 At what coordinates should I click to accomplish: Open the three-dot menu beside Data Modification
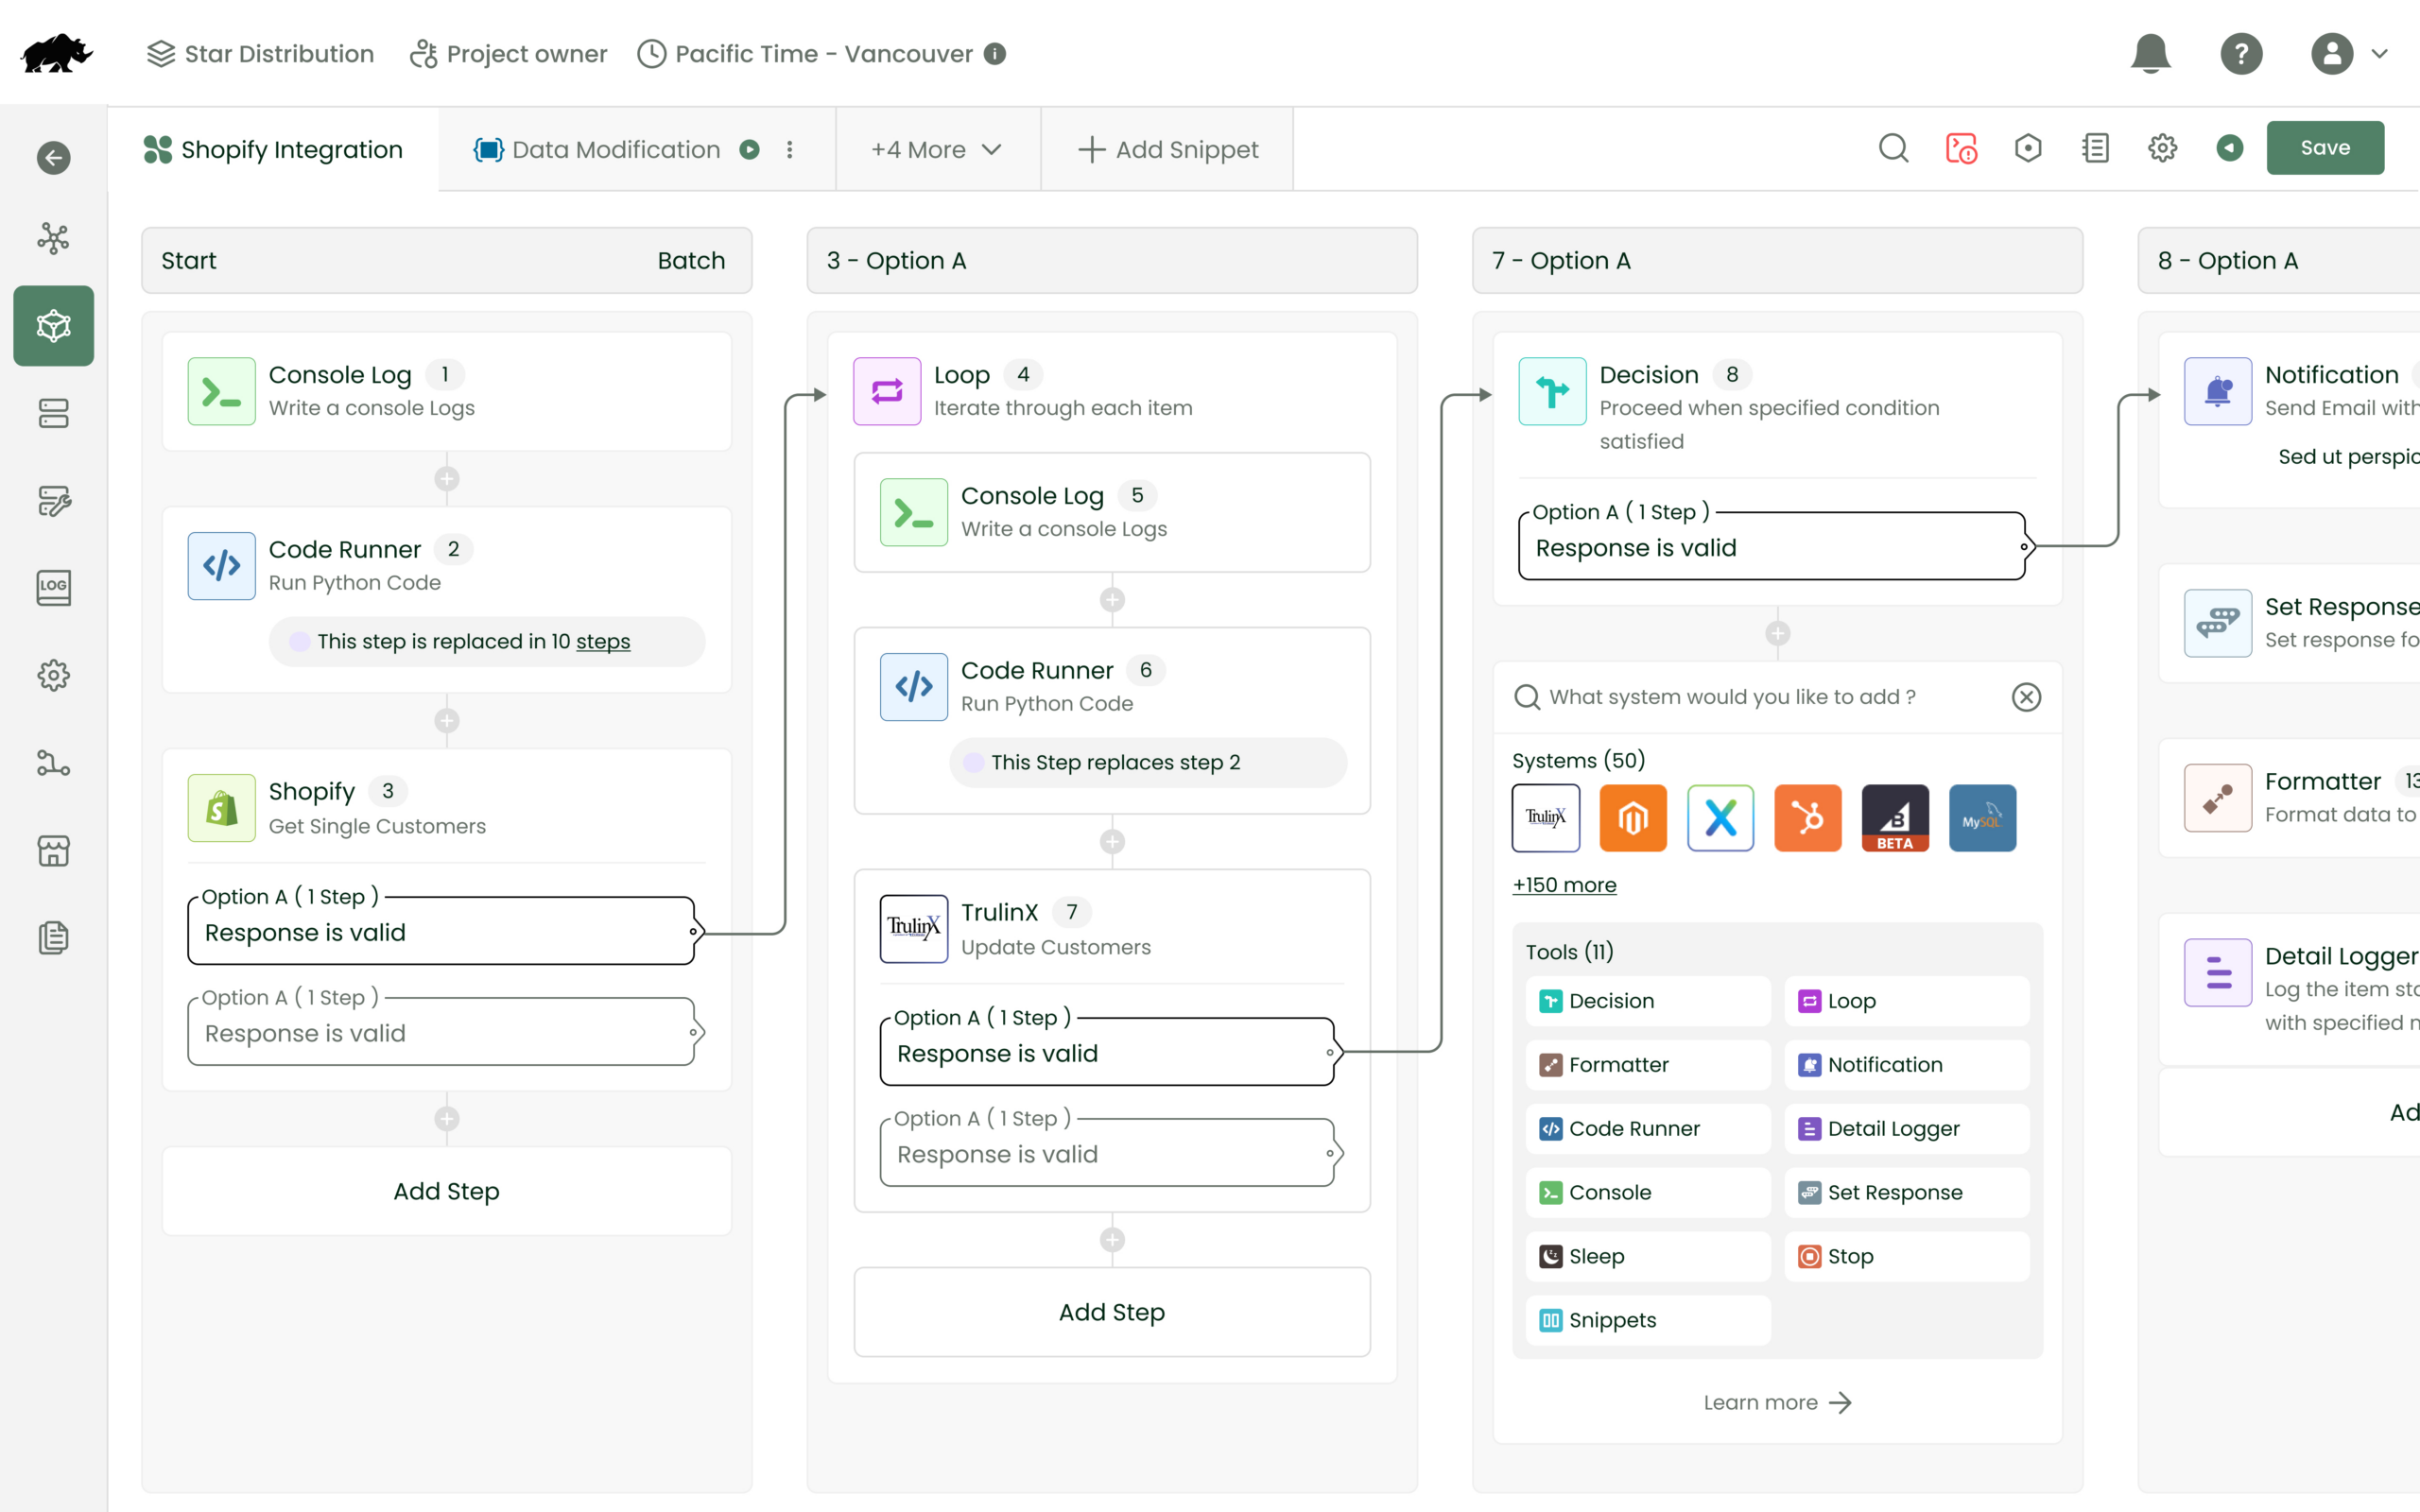(790, 149)
